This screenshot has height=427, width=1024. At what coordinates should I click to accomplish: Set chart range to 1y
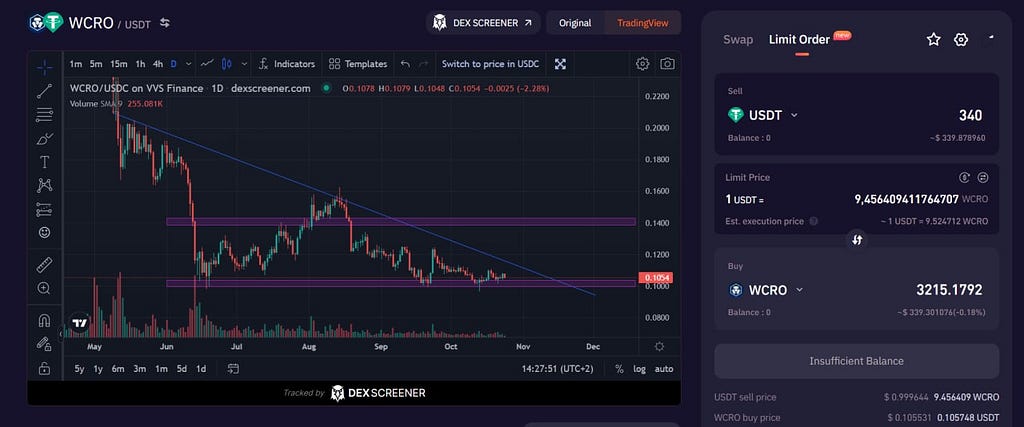[x=98, y=369]
